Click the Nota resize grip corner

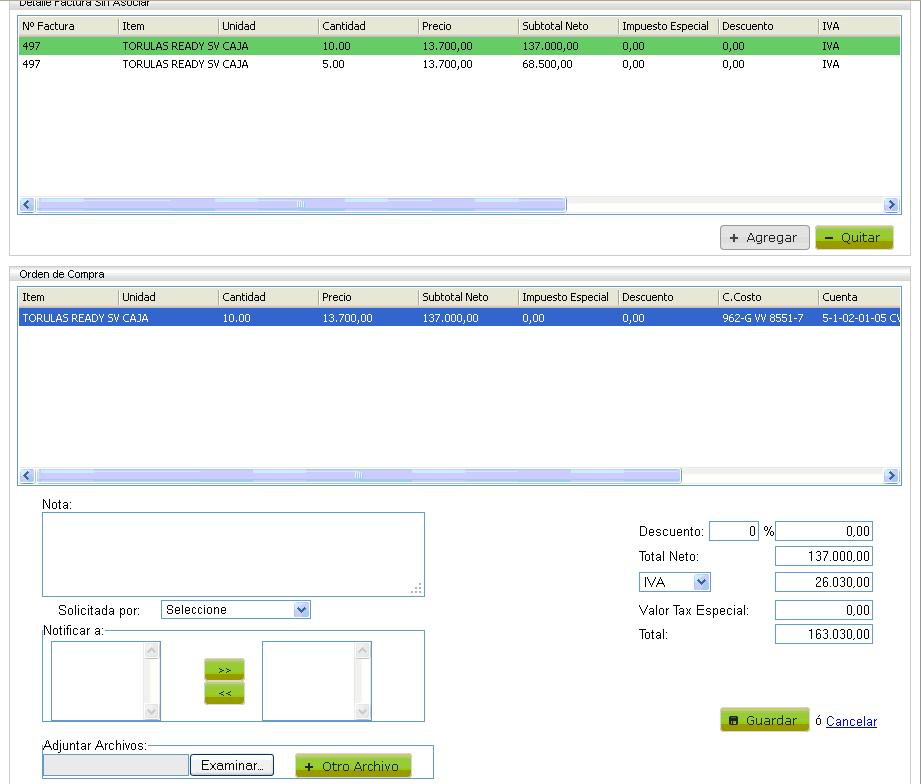coord(416,589)
